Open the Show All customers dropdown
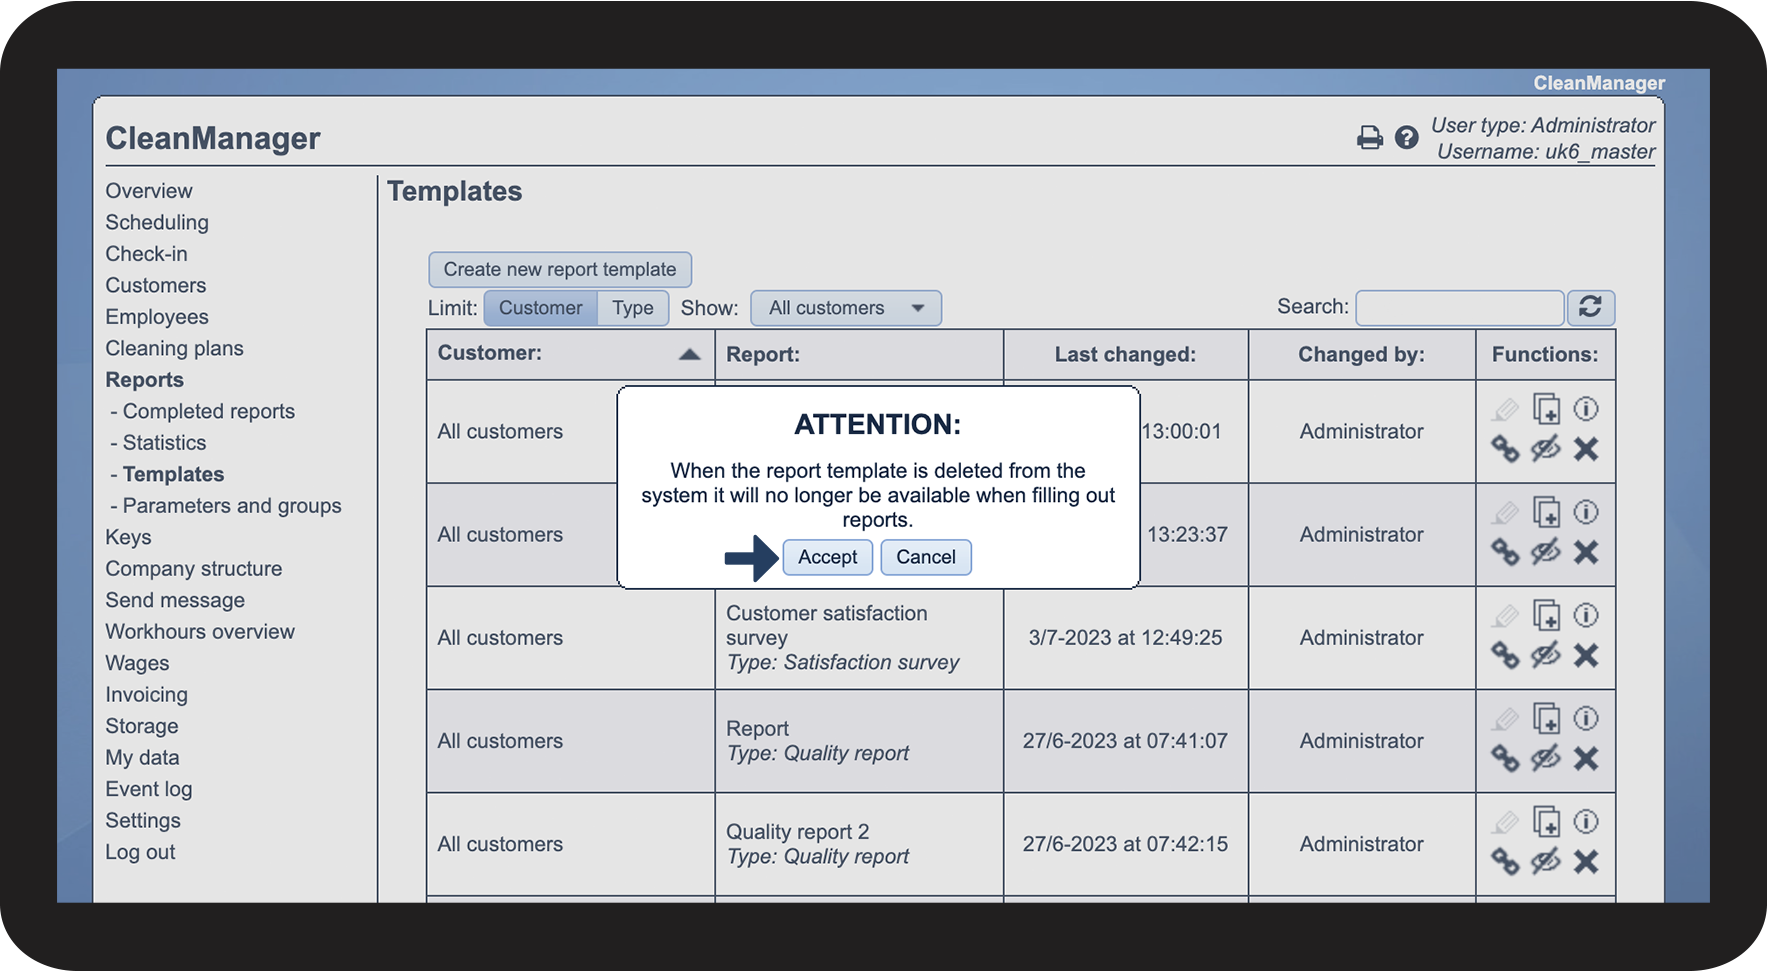Screen dimensions: 1767x971 pyautogui.click(x=845, y=308)
